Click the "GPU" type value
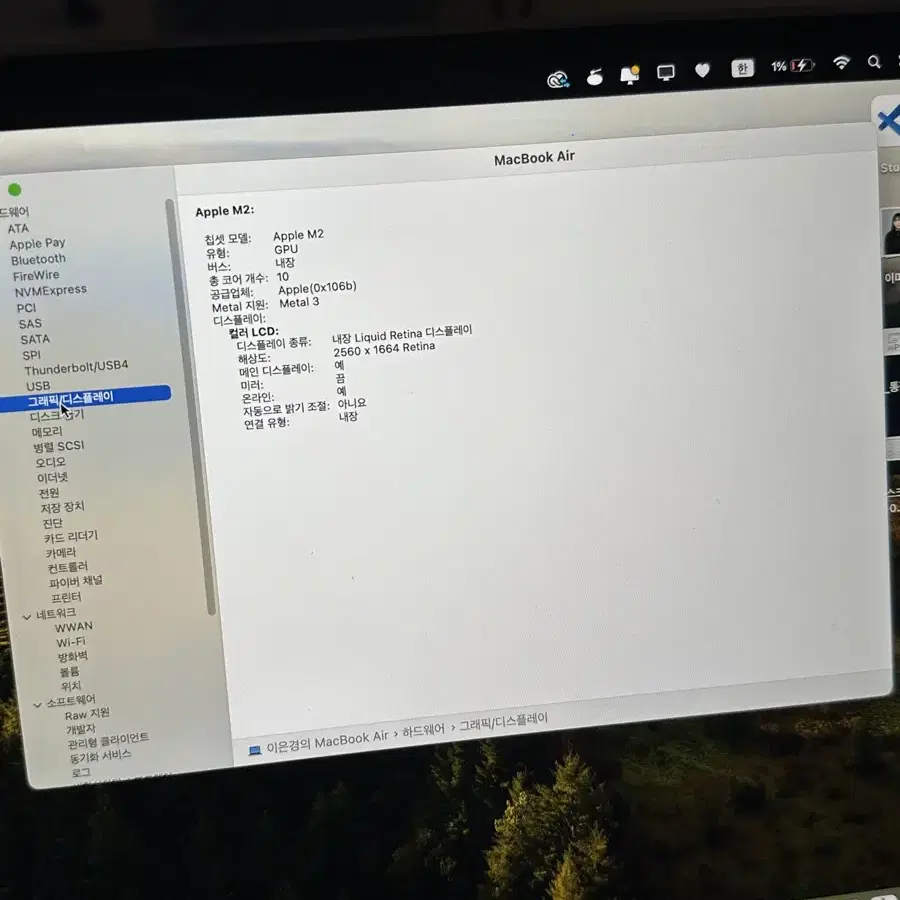 (286, 250)
